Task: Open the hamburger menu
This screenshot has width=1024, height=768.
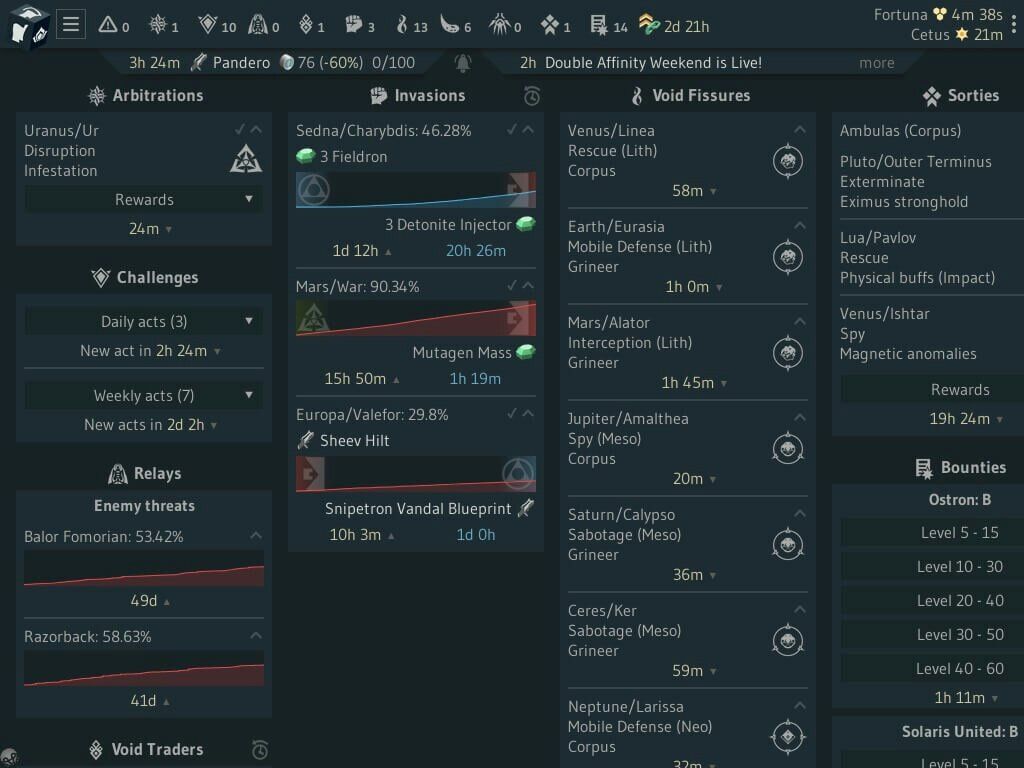Action: point(71,25)
